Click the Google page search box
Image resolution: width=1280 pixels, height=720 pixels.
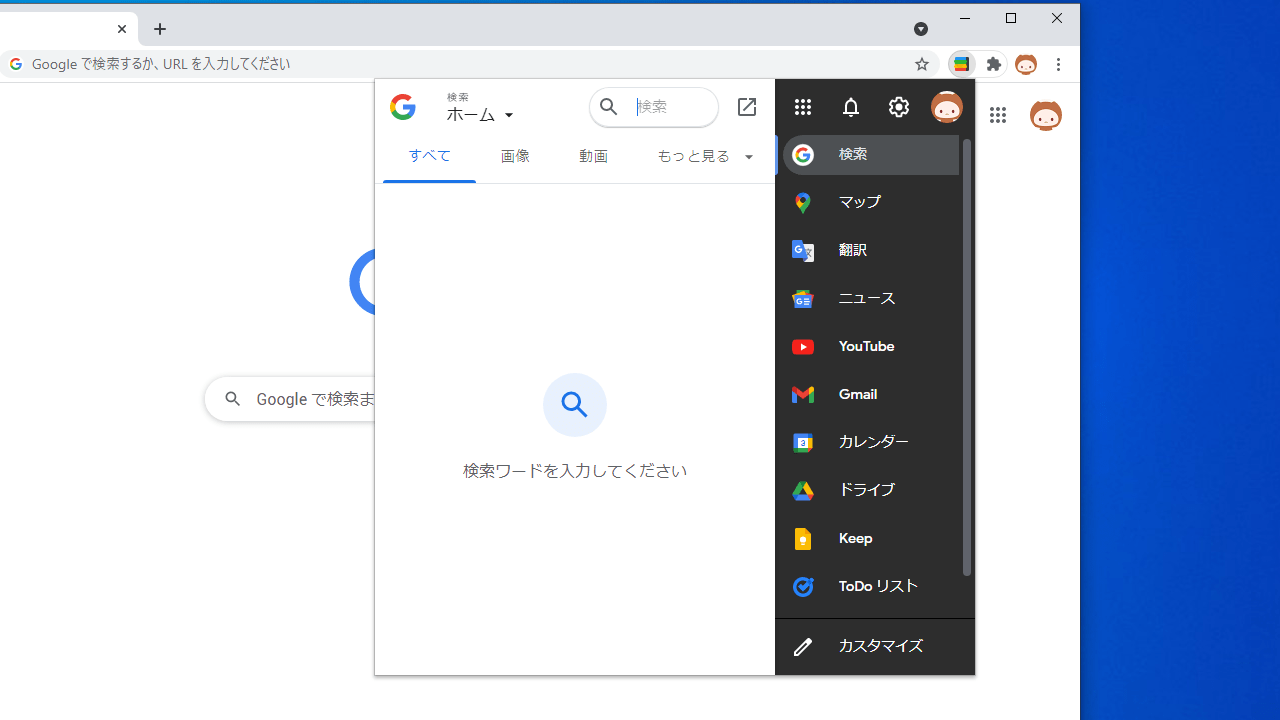point(290,399)
